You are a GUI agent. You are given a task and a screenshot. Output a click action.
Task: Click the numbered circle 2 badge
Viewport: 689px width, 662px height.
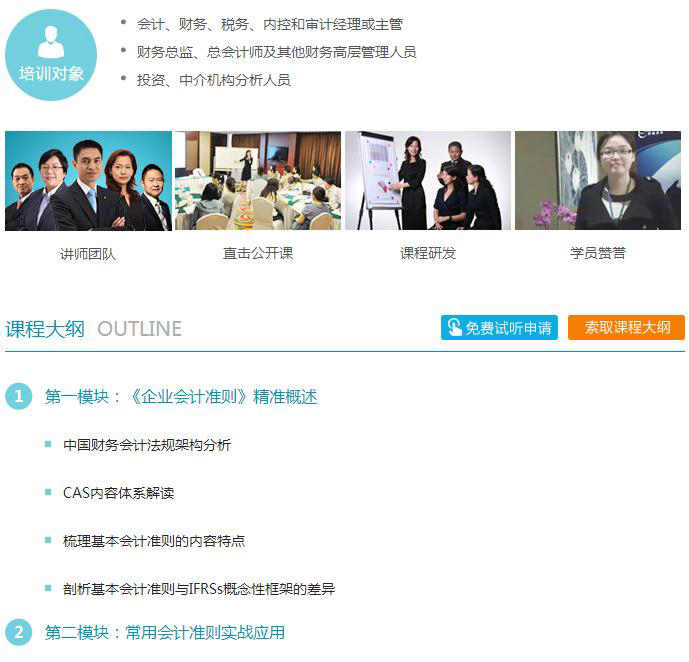coord(18,632)
